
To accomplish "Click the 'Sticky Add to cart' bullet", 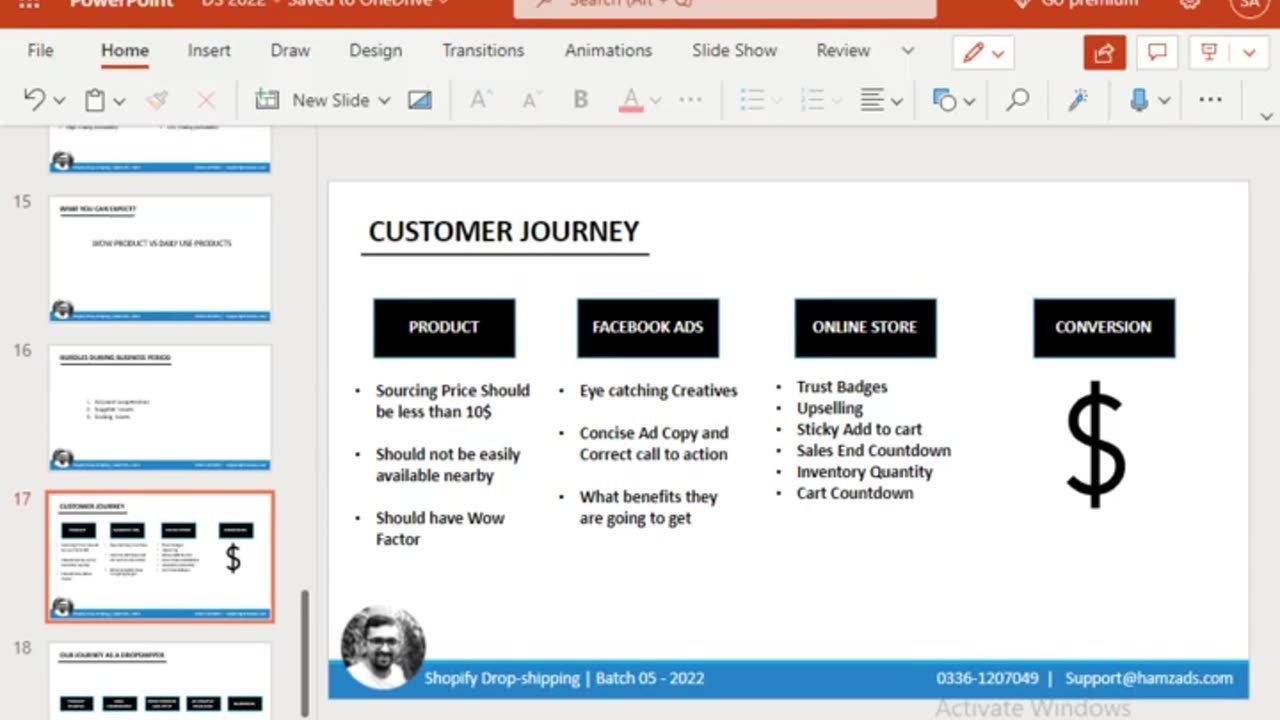I will coord(859,429).
